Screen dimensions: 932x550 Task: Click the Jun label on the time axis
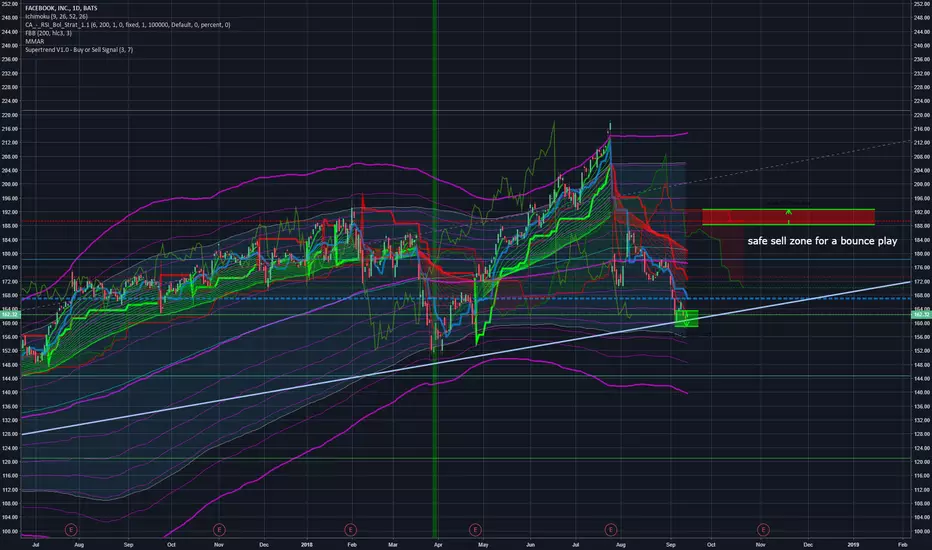530,545
